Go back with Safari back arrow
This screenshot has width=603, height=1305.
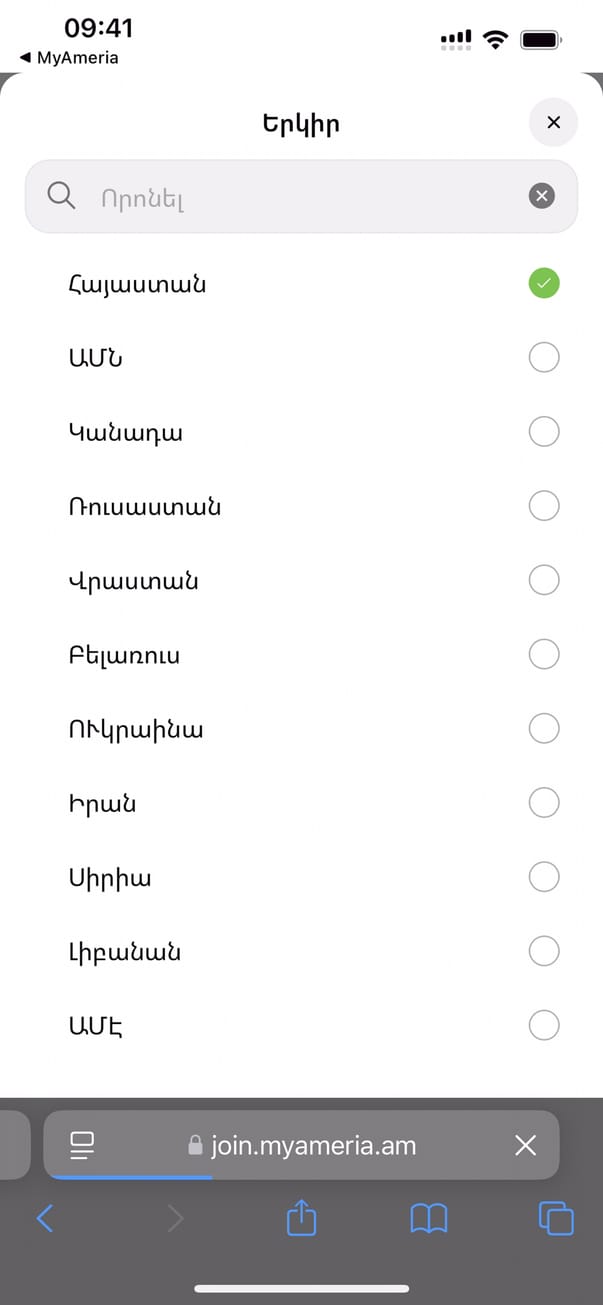click(x=45, y=1218)
